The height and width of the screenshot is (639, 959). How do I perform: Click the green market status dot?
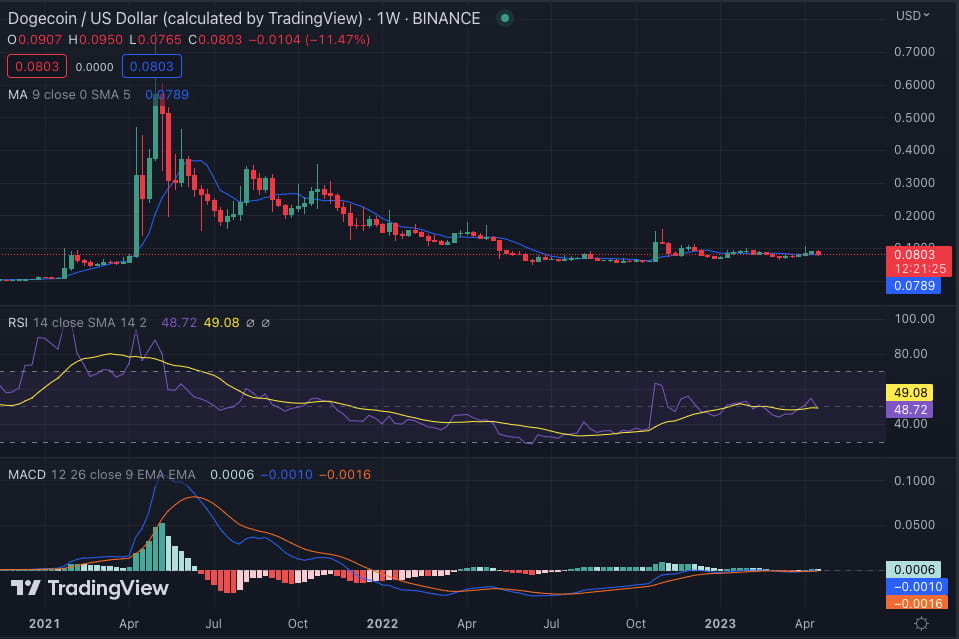[505, 18]
